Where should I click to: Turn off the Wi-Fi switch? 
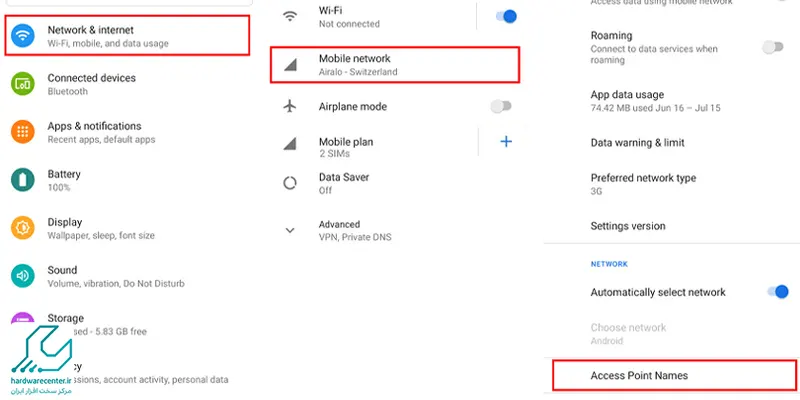click(506, 16)
